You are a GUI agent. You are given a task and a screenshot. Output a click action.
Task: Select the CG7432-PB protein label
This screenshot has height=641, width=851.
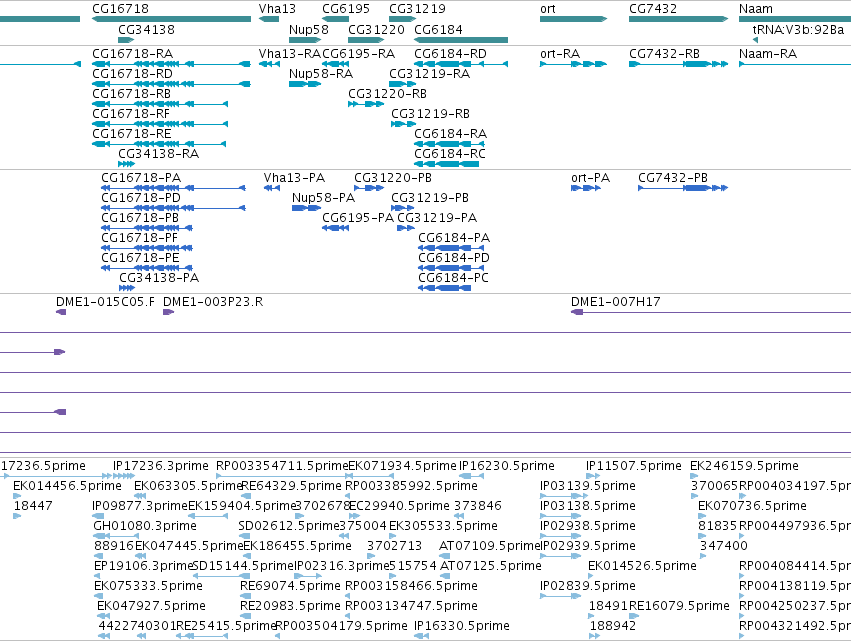[673, 178]
